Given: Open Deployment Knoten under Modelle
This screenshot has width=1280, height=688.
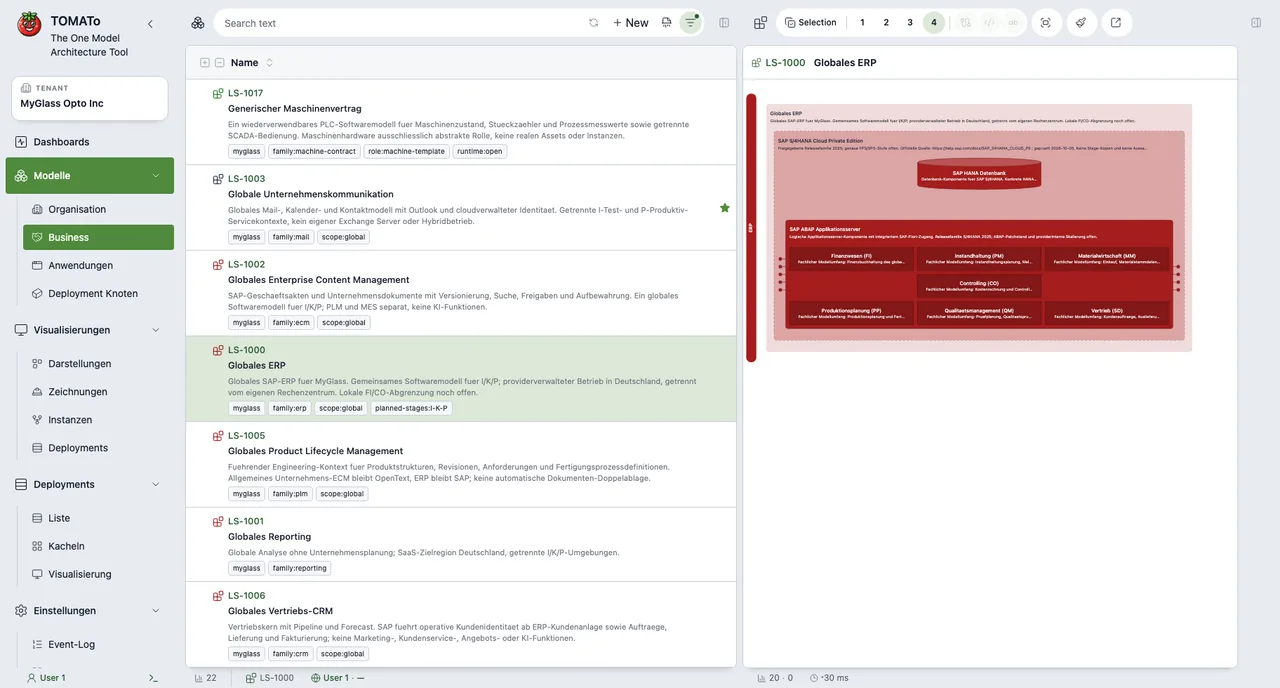Looking at the screenshot, I should pyautogui.click(x=98, y=293).
